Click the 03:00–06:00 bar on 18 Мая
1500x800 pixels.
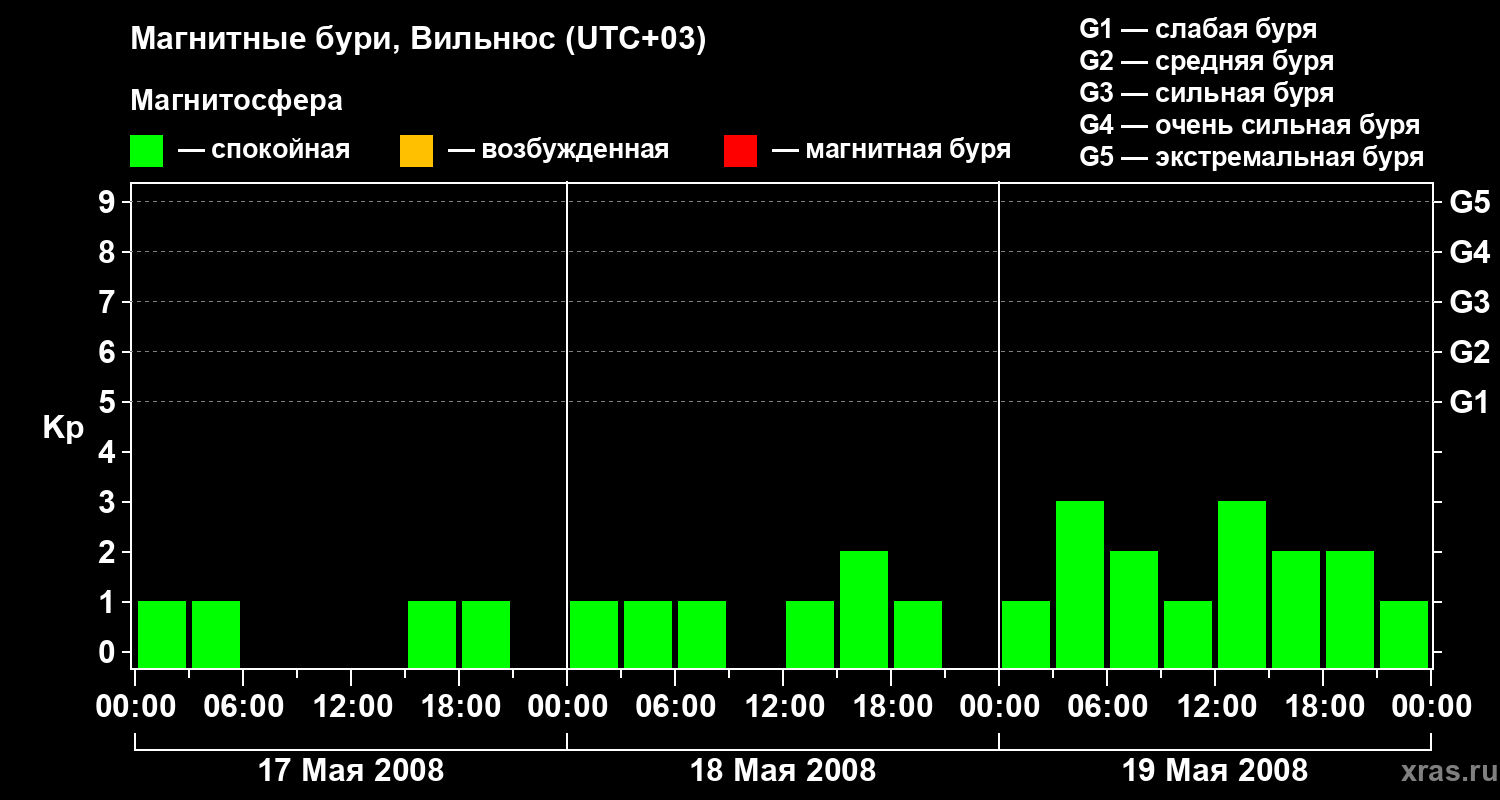click(648, 634)
